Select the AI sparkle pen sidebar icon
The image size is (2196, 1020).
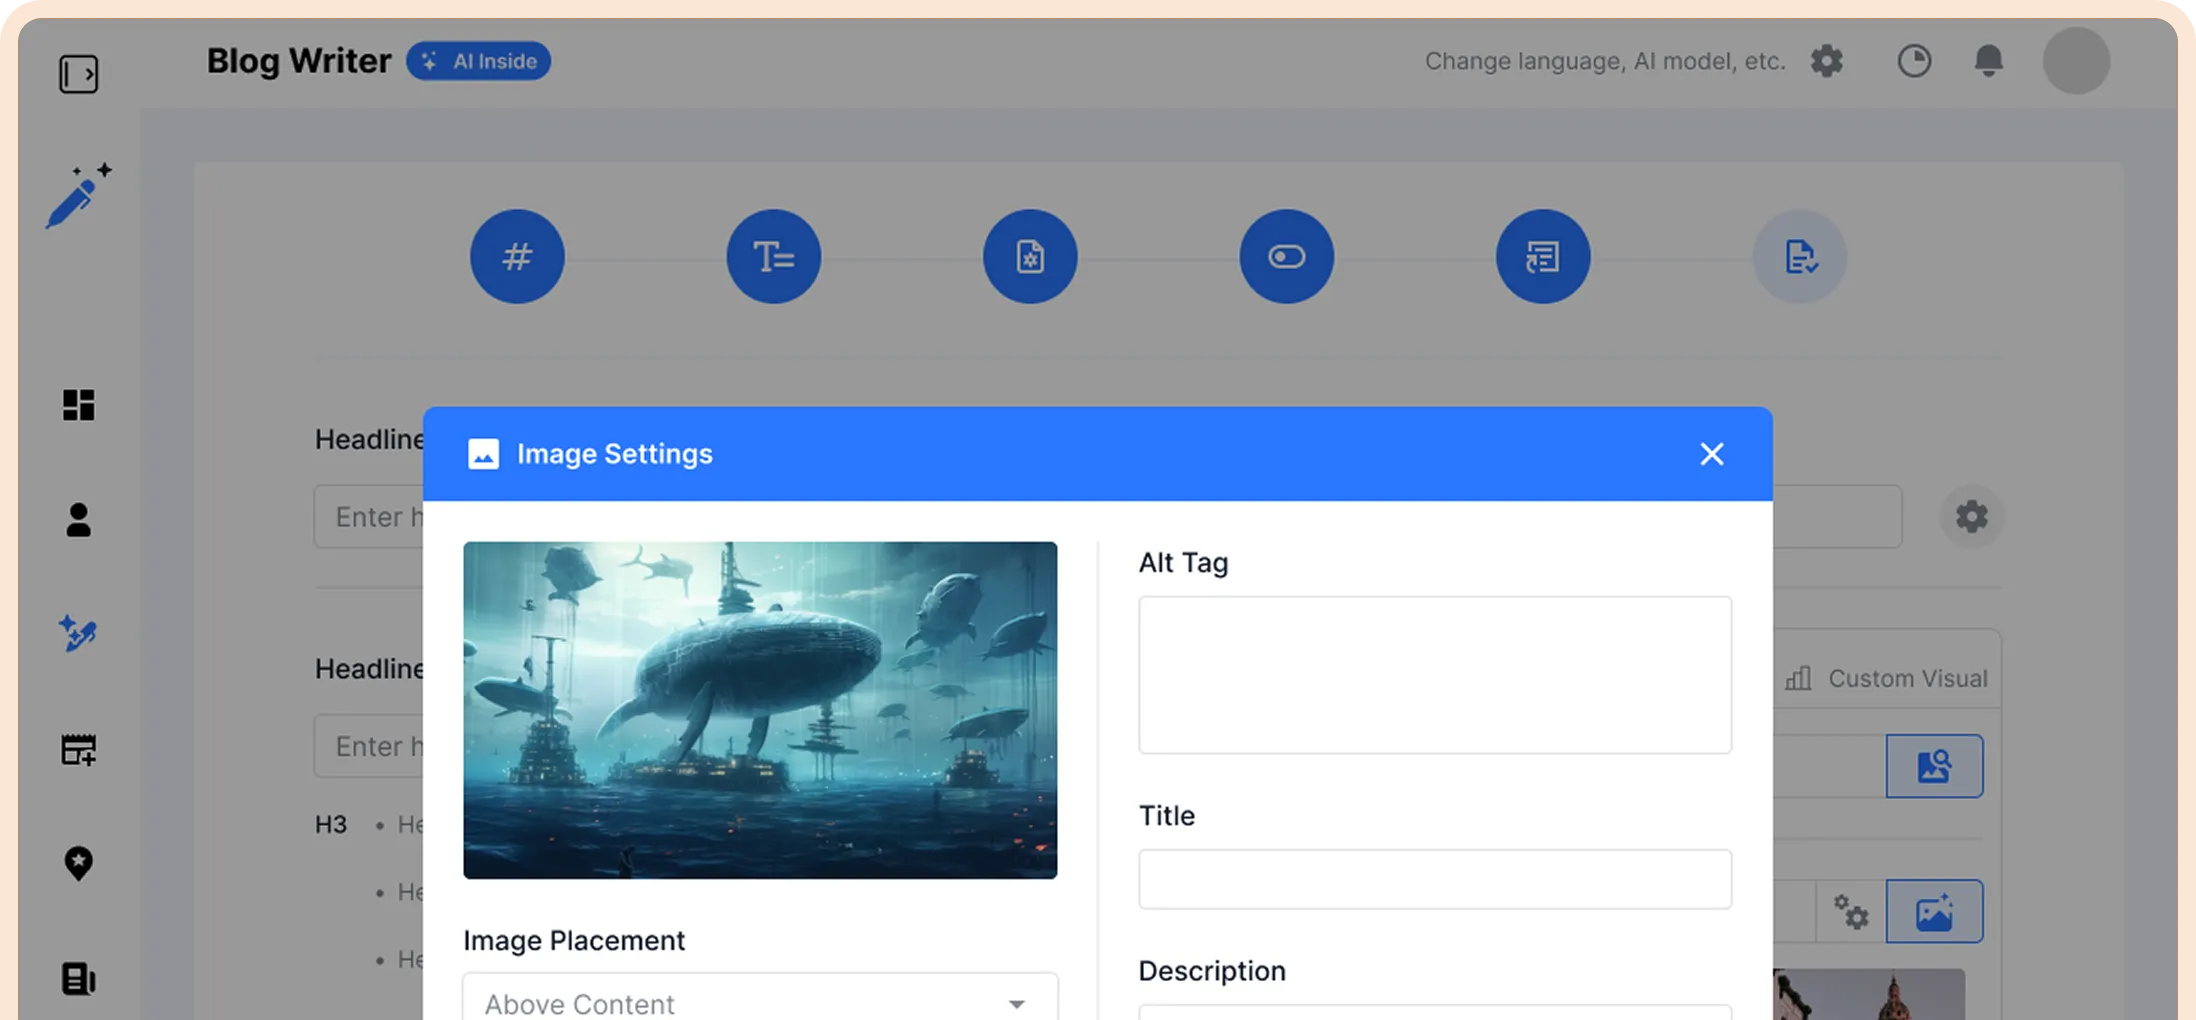(x=78, y=634)
